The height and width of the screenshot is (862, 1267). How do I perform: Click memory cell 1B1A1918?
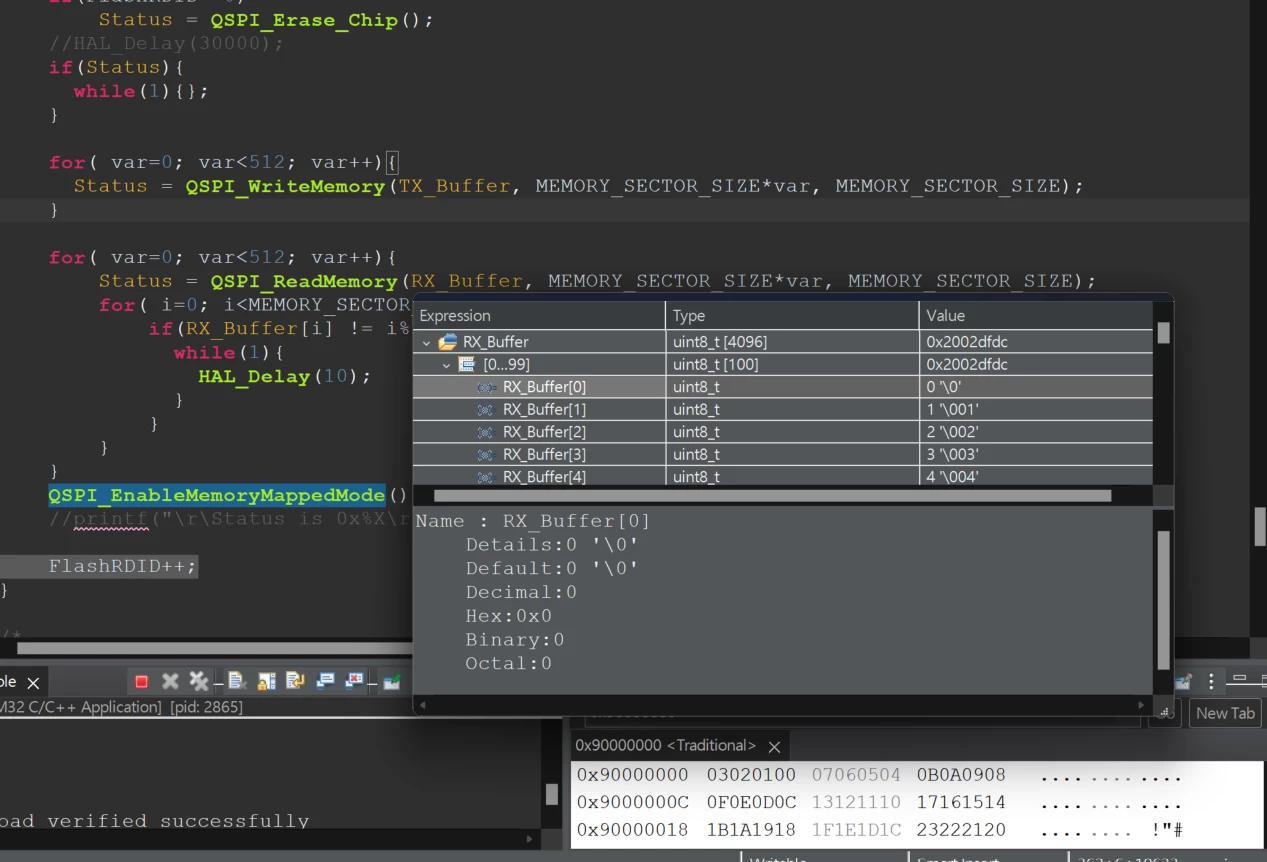click(x=751, y=830)
